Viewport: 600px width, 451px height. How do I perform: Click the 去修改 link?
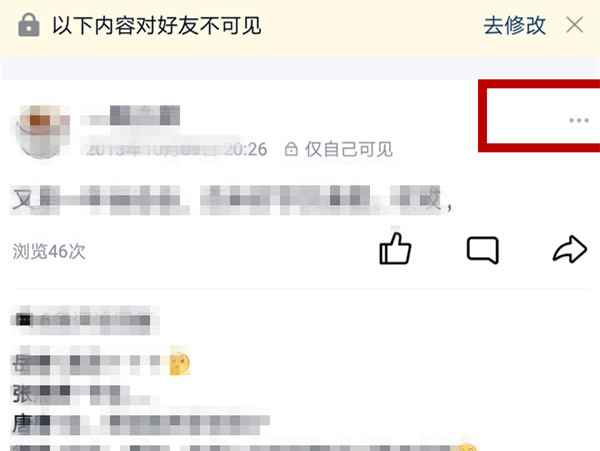click(x=514, y=26)
